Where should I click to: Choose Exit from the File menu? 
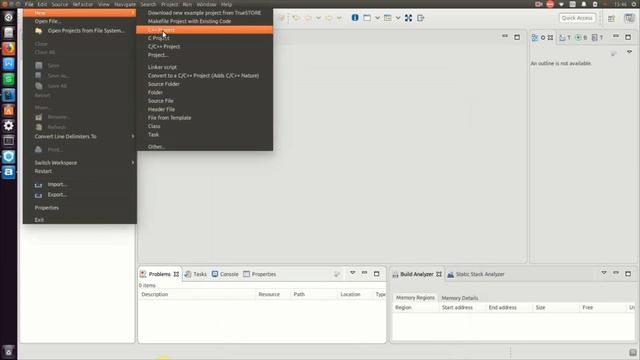pos(39,220)
